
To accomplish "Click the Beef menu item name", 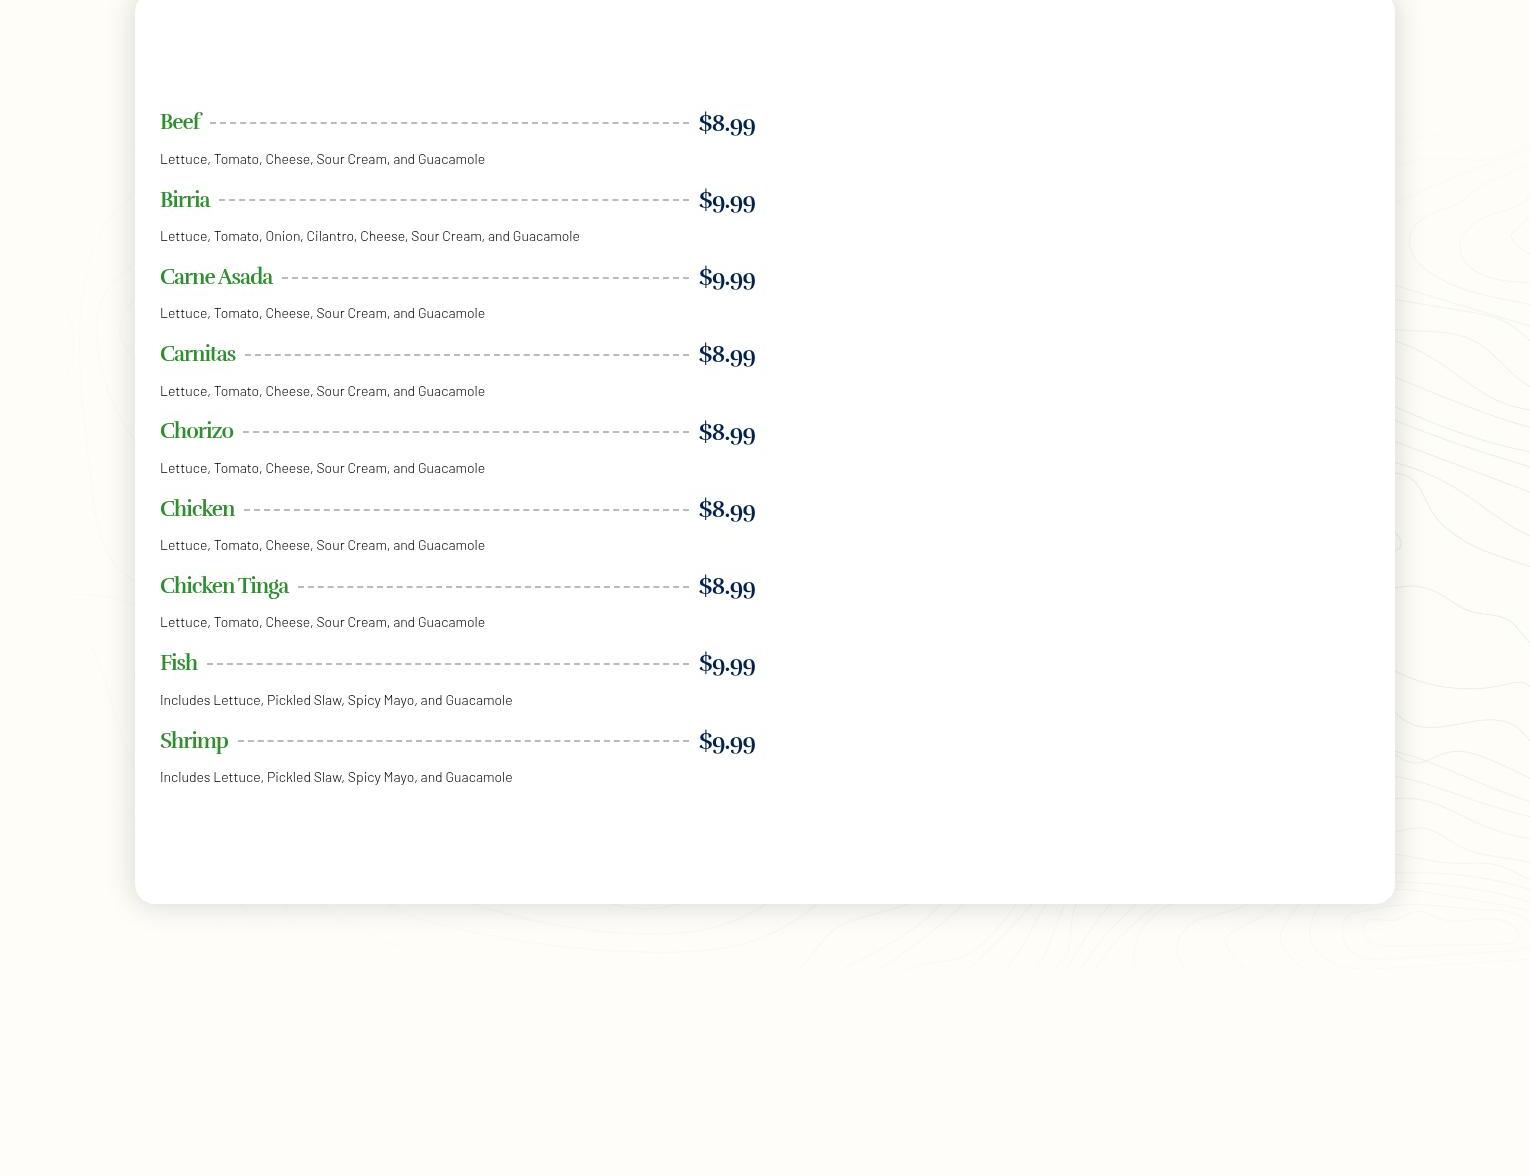I will click(180, 122).
